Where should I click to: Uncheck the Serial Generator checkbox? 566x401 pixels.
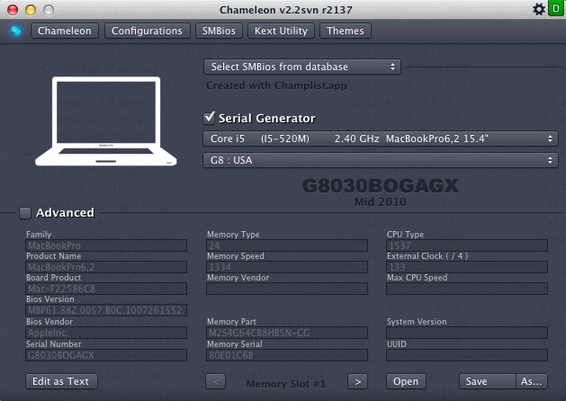[209, 118]
